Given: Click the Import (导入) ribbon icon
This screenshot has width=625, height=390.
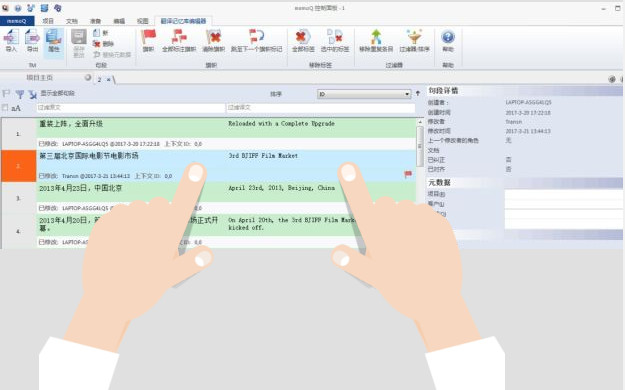Looking at the screenshot, I should tap(11, 41).
